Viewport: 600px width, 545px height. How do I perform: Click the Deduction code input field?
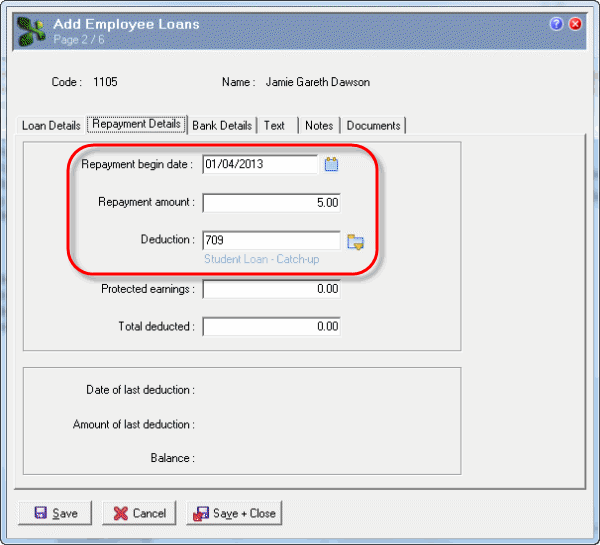coord(271,241)
